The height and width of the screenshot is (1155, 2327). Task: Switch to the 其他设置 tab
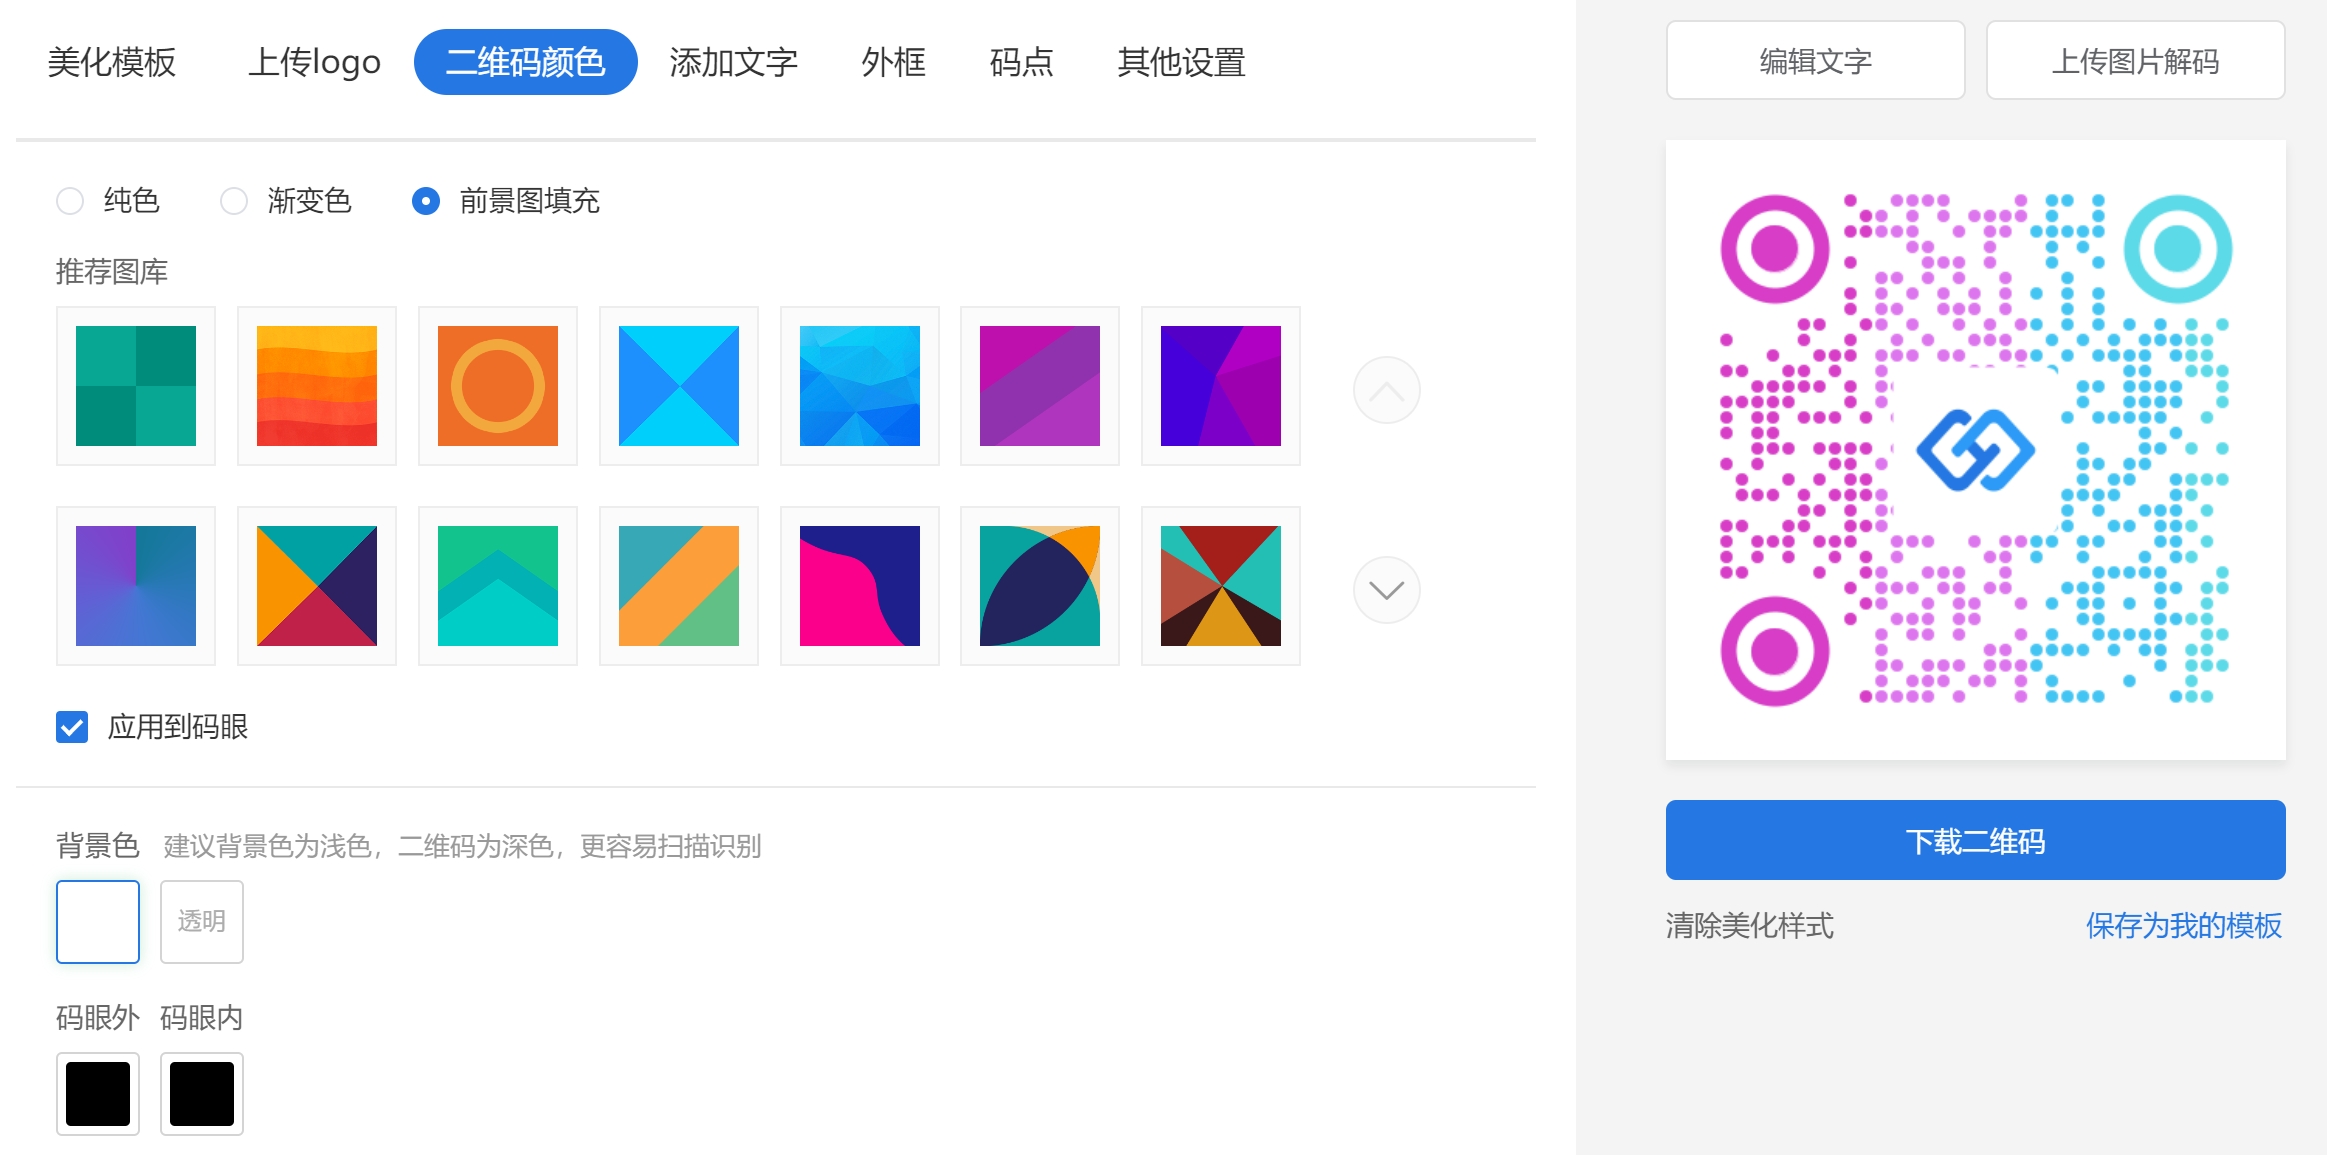click(1181, 62)
